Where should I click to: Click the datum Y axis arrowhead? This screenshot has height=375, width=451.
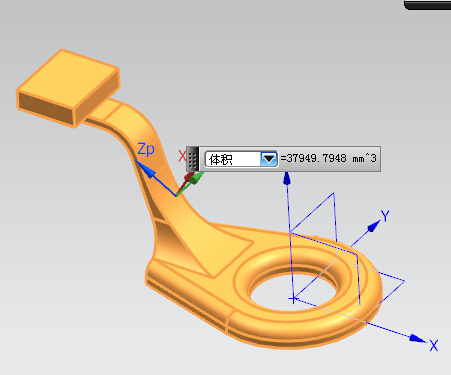pyautogui.click(x=374, y=226)
